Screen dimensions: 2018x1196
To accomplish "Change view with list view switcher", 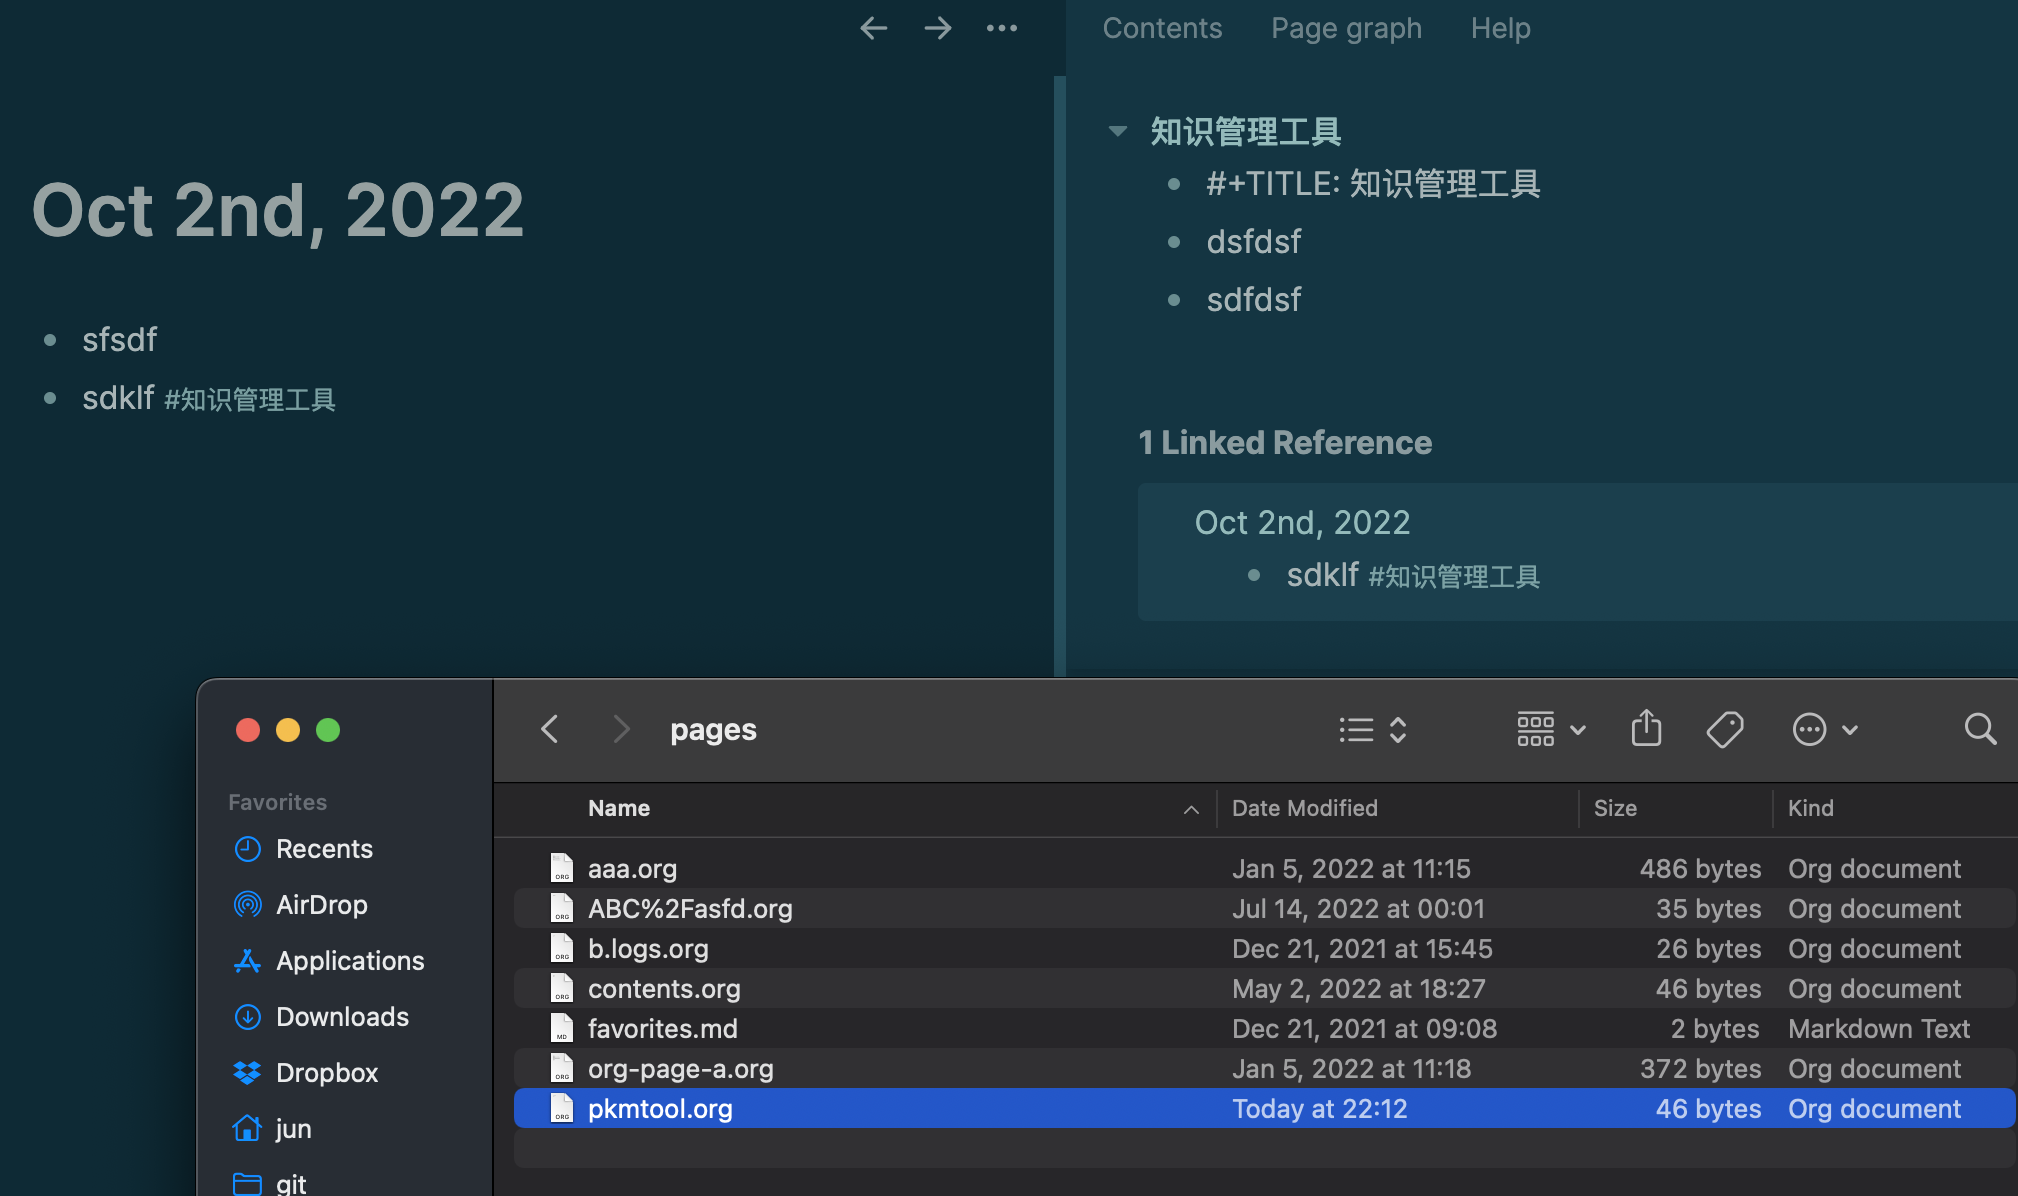I will click(1373, 729).
